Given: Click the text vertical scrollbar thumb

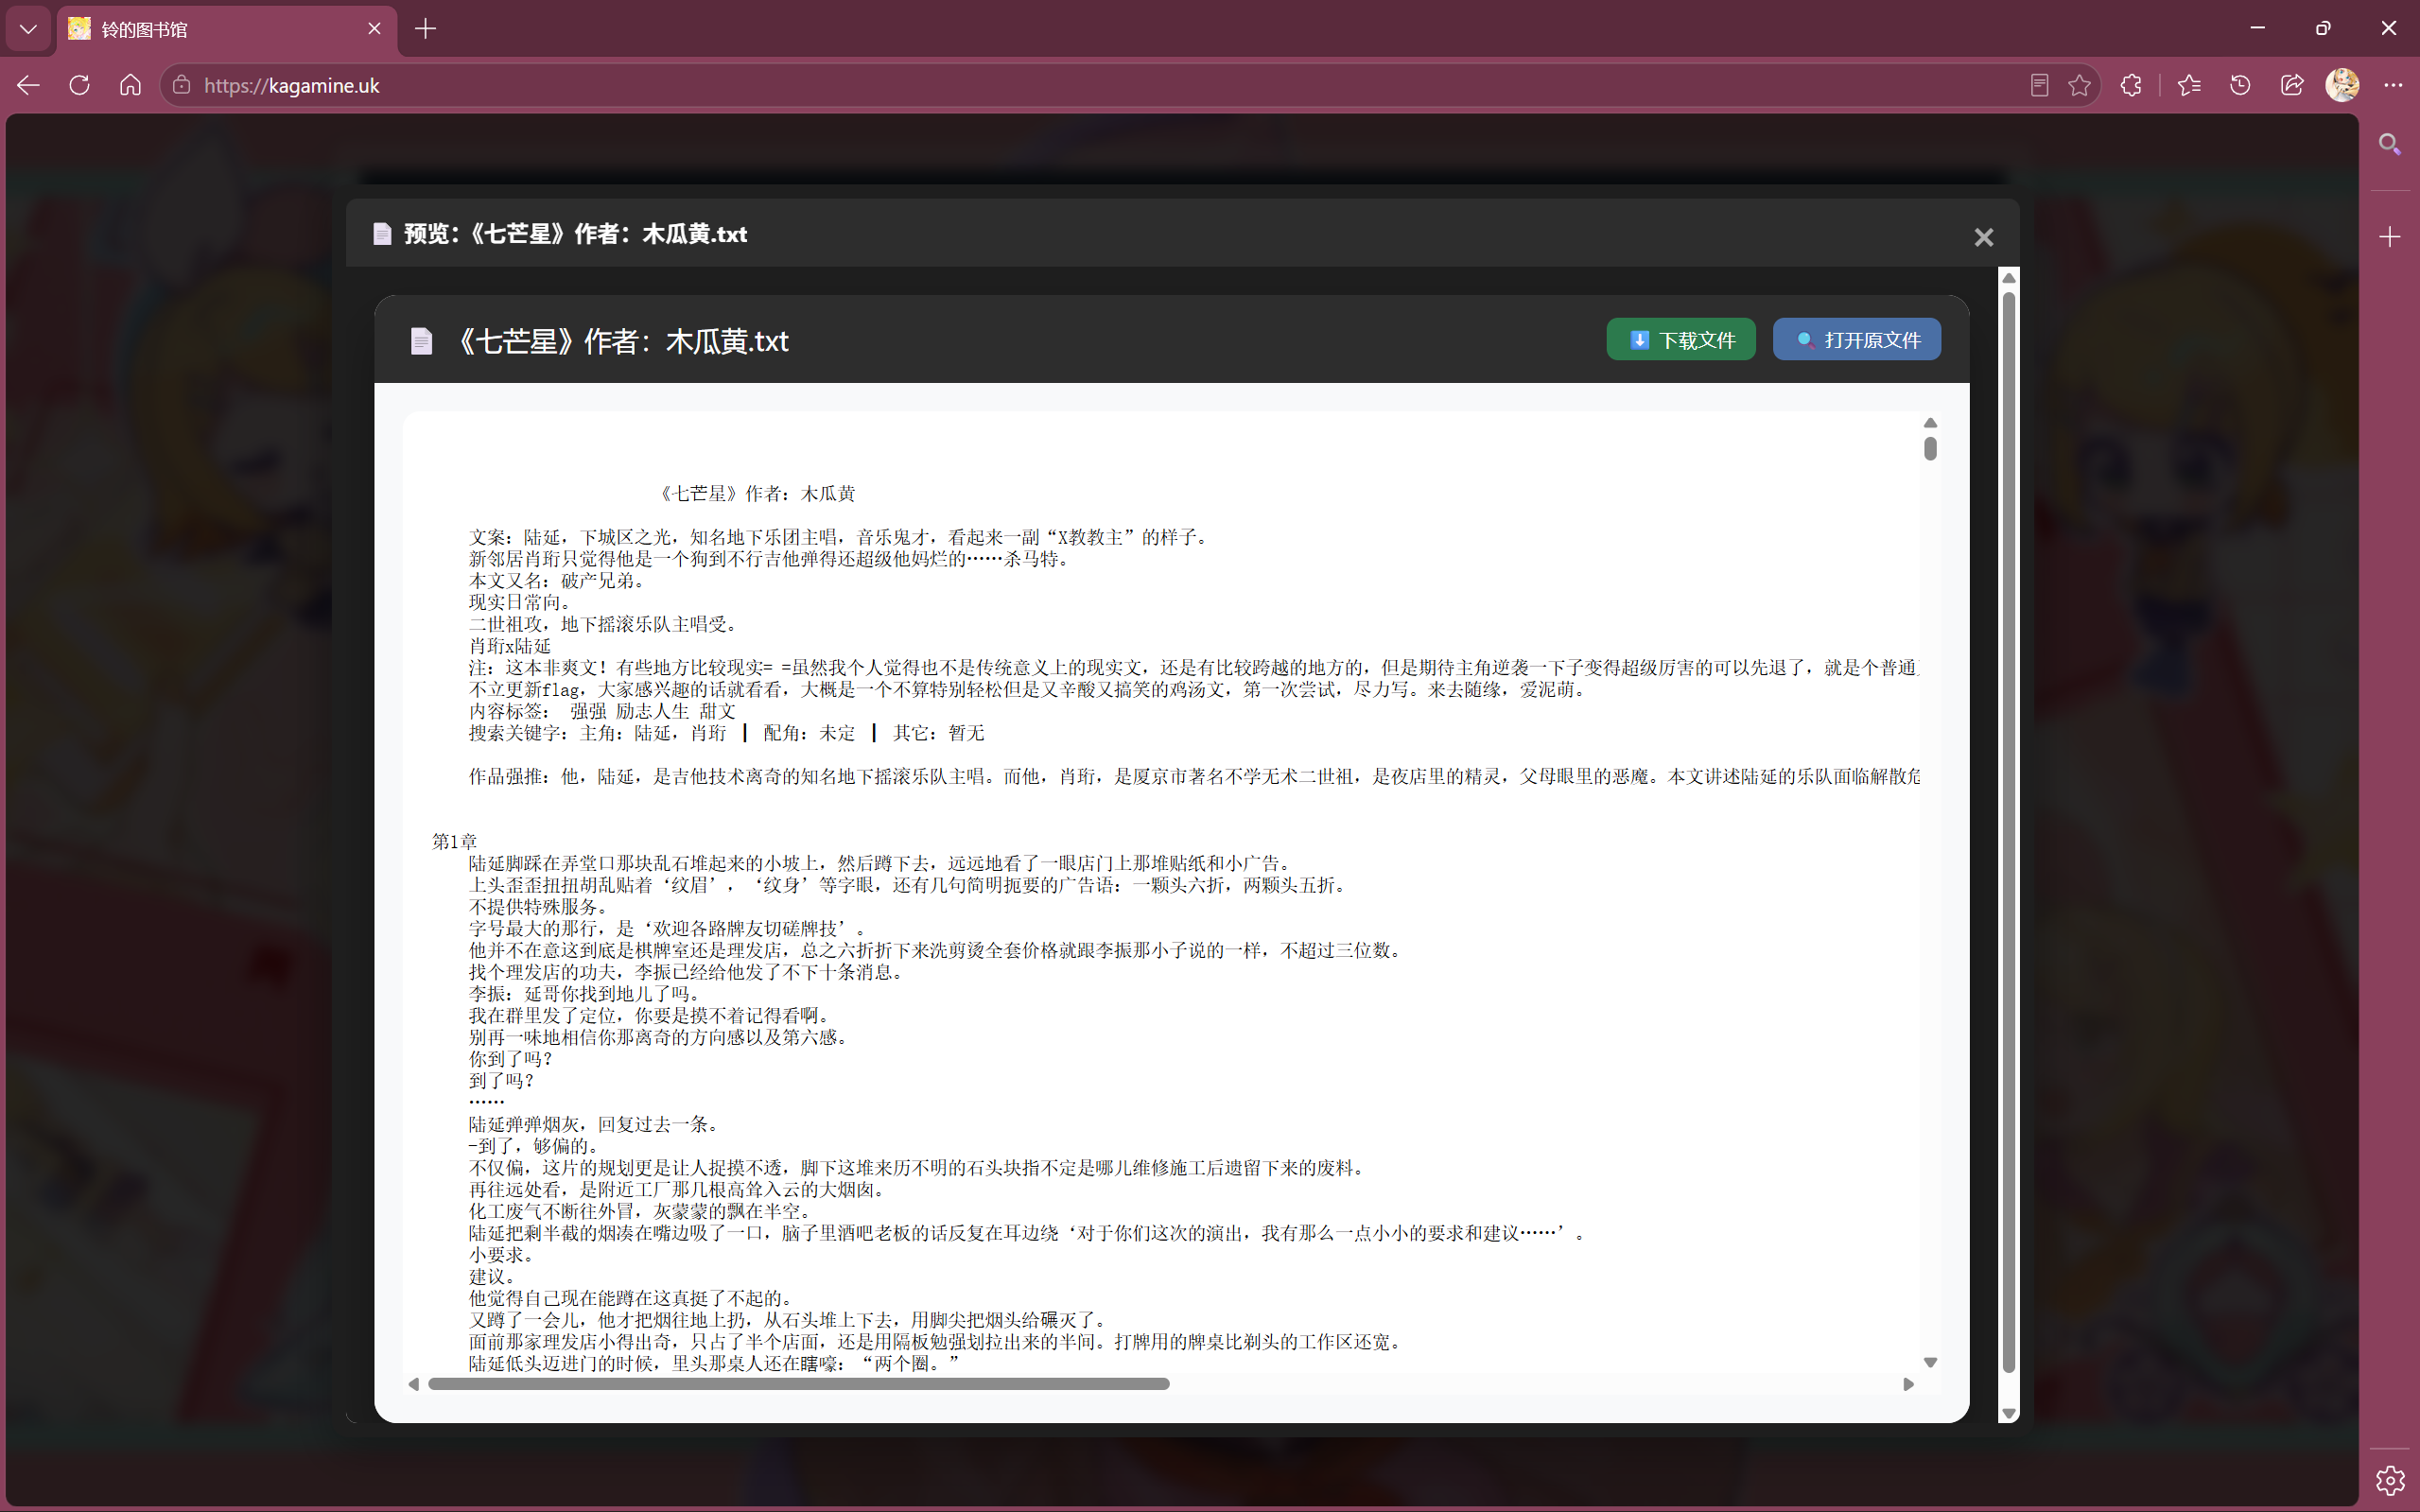Looking at the screenshot, I should click(1930, 449).
